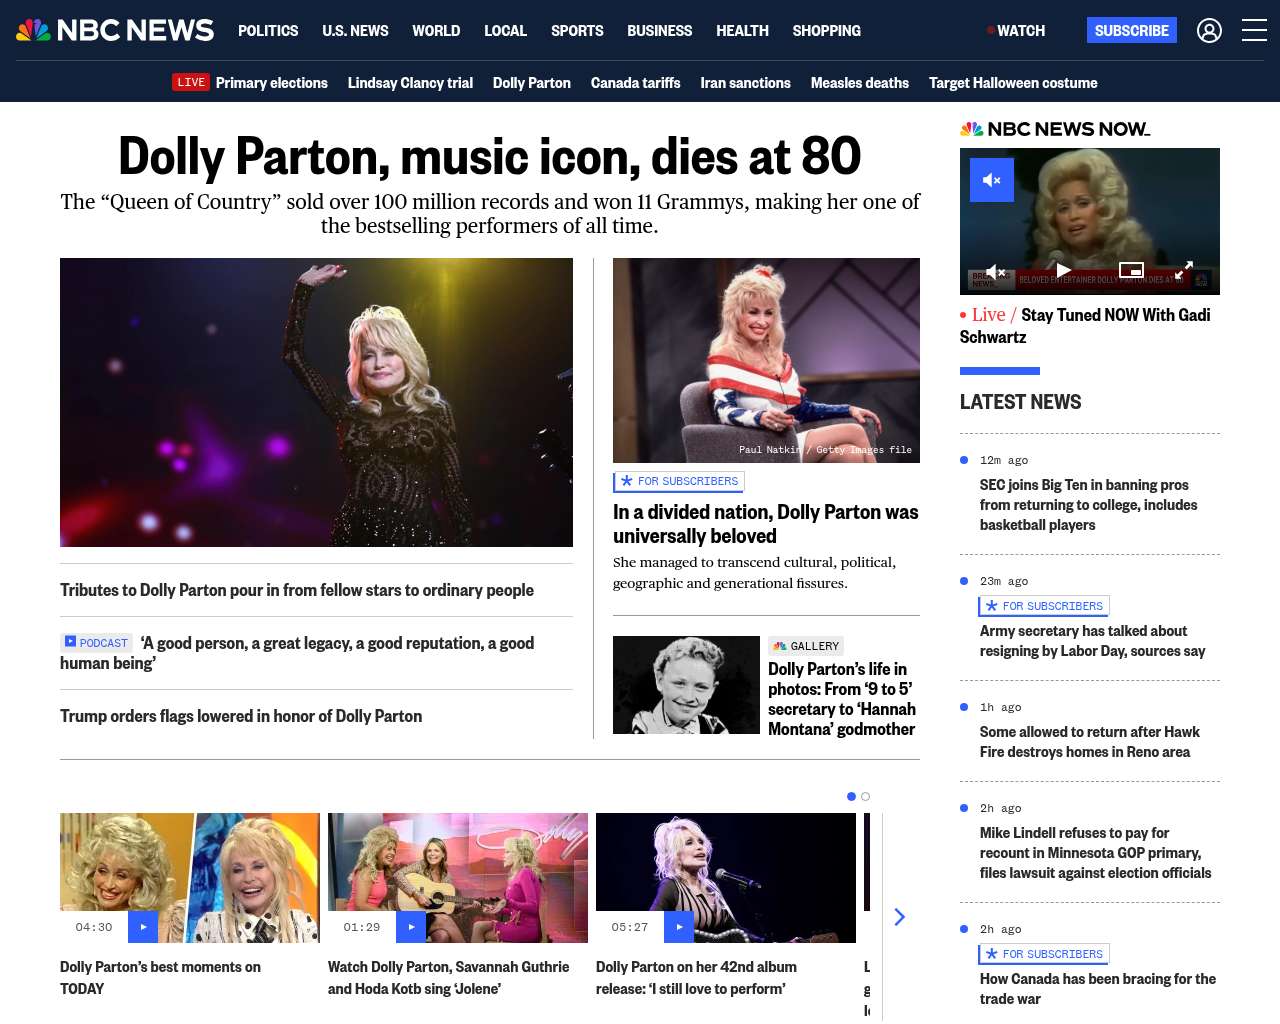Click the subscribers badge above Canada trade war story

(1044, 954)
